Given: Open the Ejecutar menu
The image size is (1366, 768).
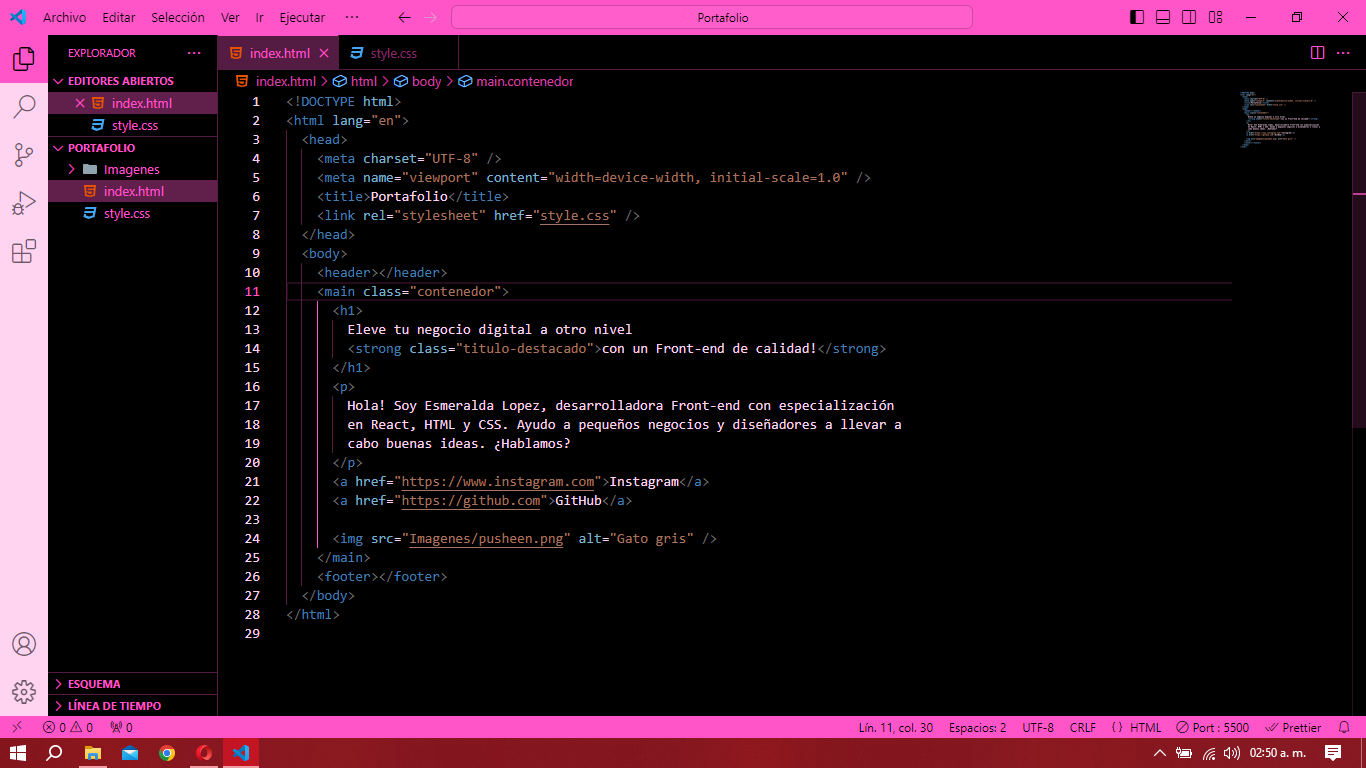Looking at the screenshot, I should pyautogui.click(x=302, y=17).
